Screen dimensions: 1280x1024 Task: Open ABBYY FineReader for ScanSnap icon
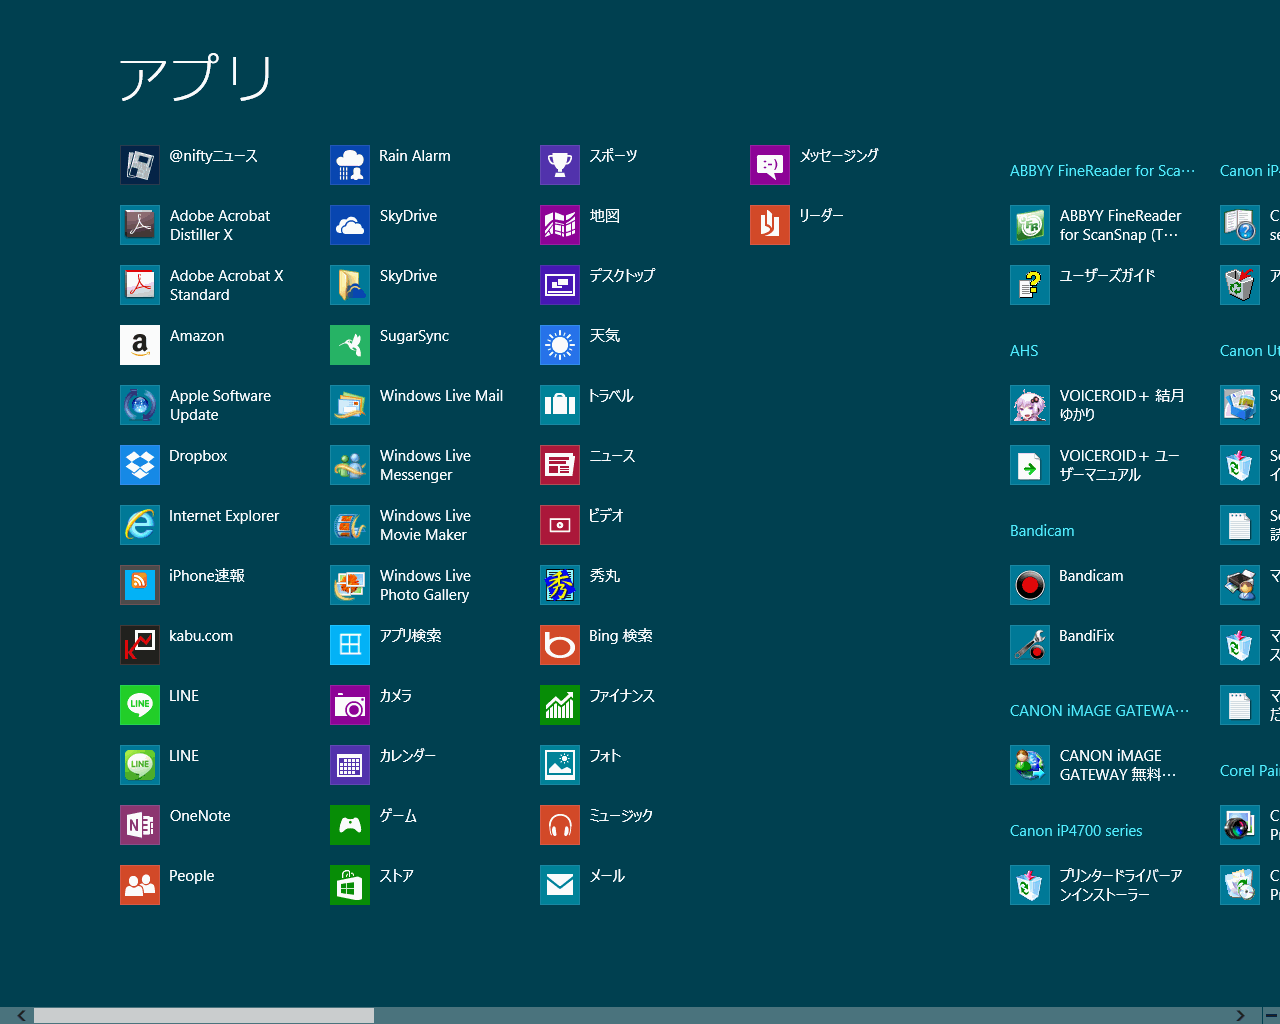click(1030, 225)
